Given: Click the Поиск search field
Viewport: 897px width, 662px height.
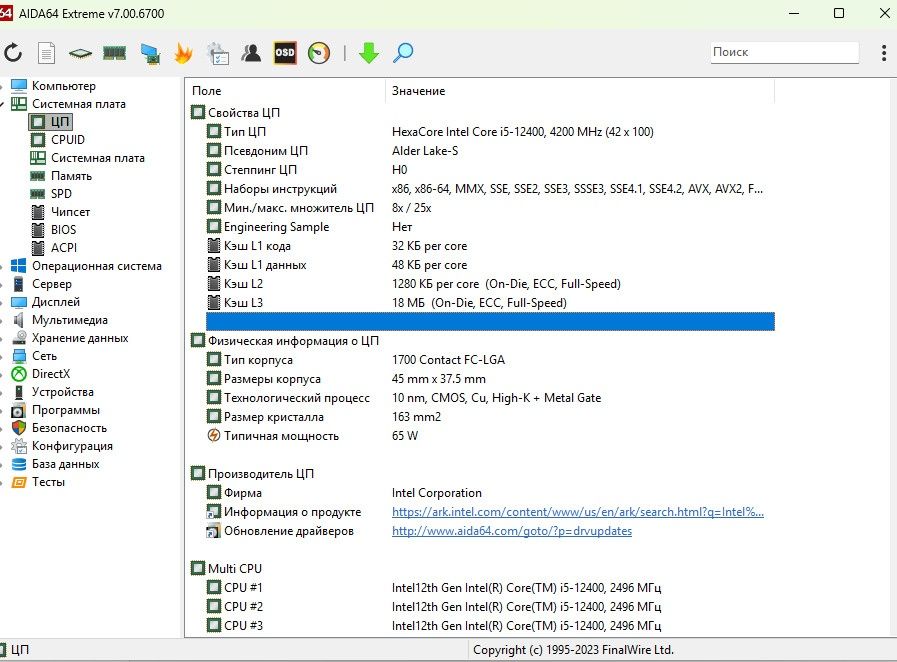Looking at the screenshot, I should tap(784, 52).
